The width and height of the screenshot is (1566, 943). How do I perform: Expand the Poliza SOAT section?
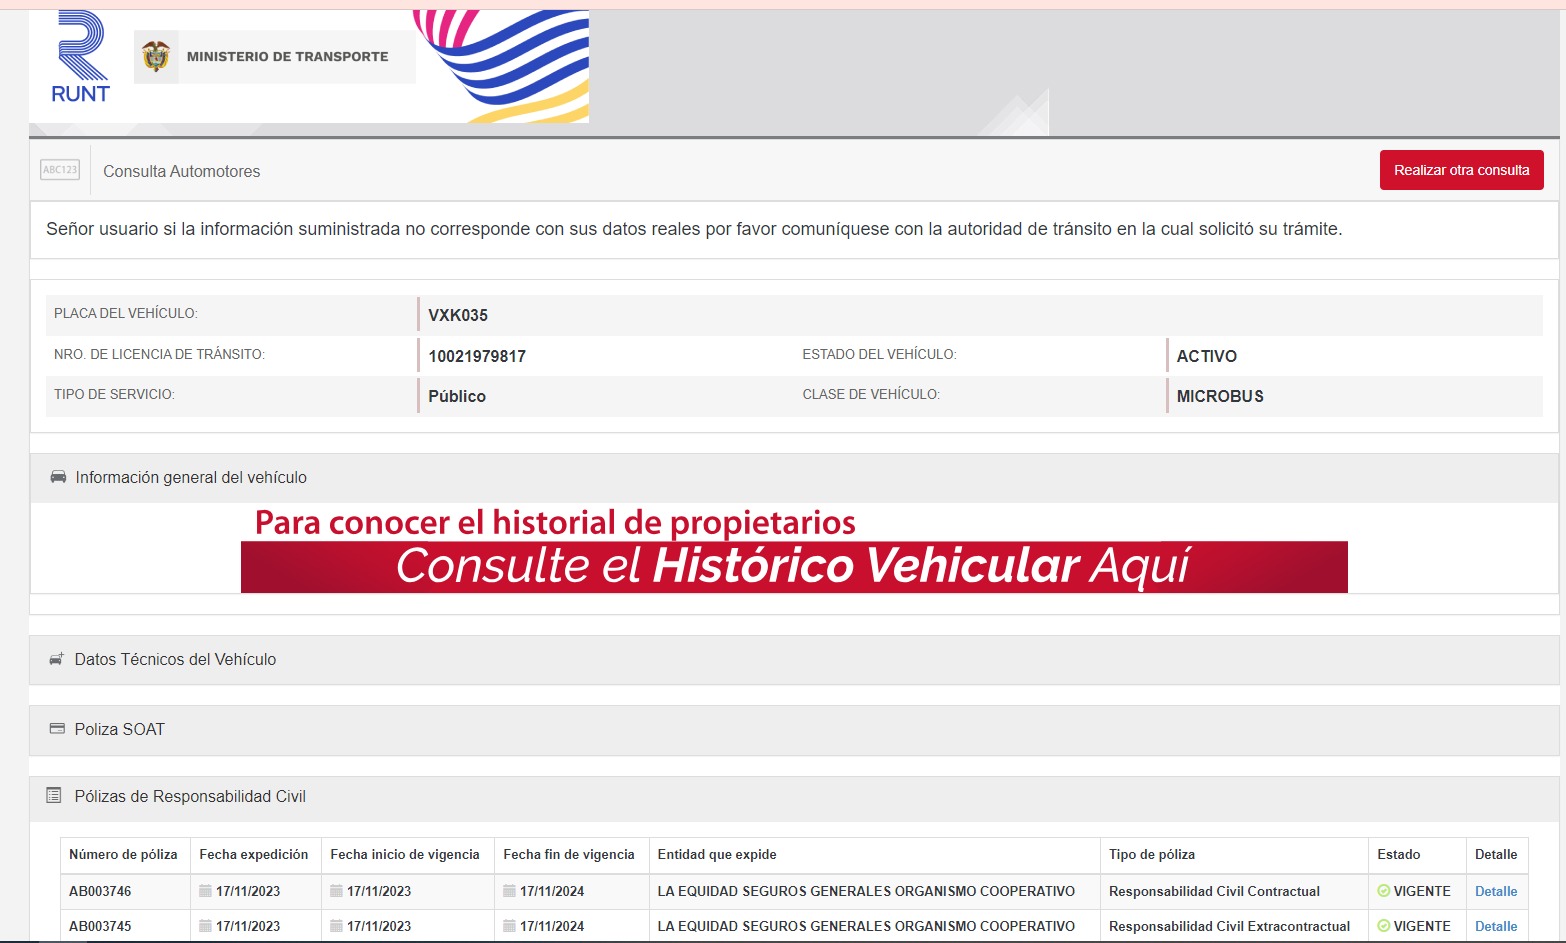(x=119, y=730)
